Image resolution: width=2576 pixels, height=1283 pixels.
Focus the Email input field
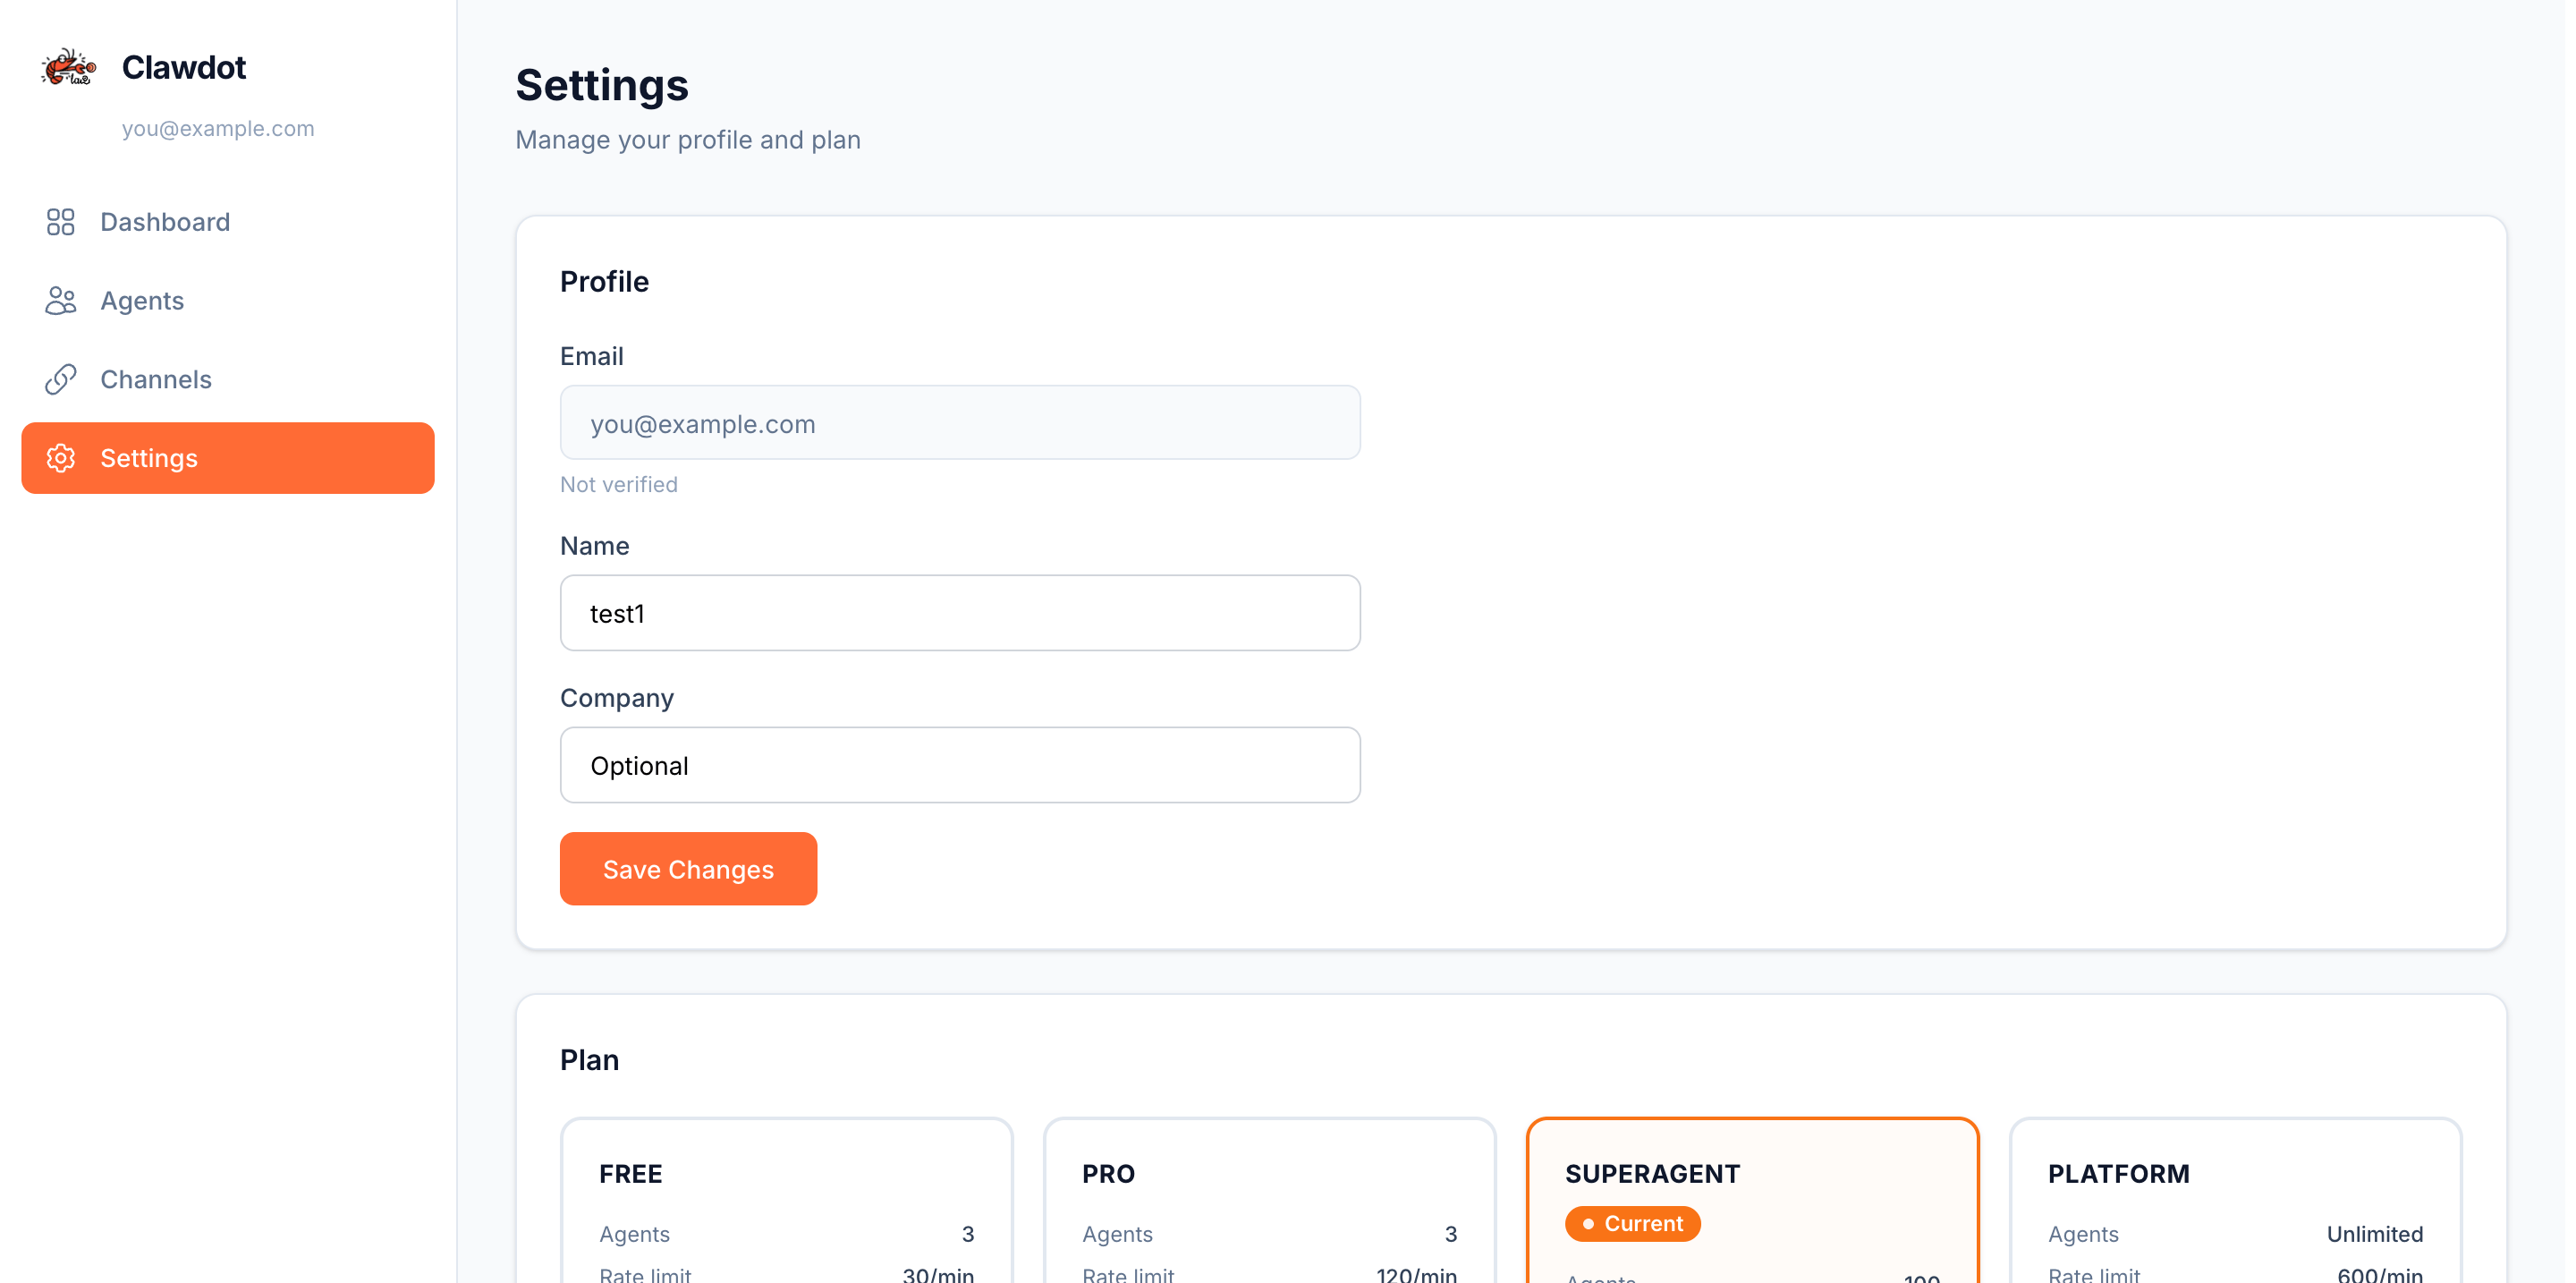coord(960,423)
